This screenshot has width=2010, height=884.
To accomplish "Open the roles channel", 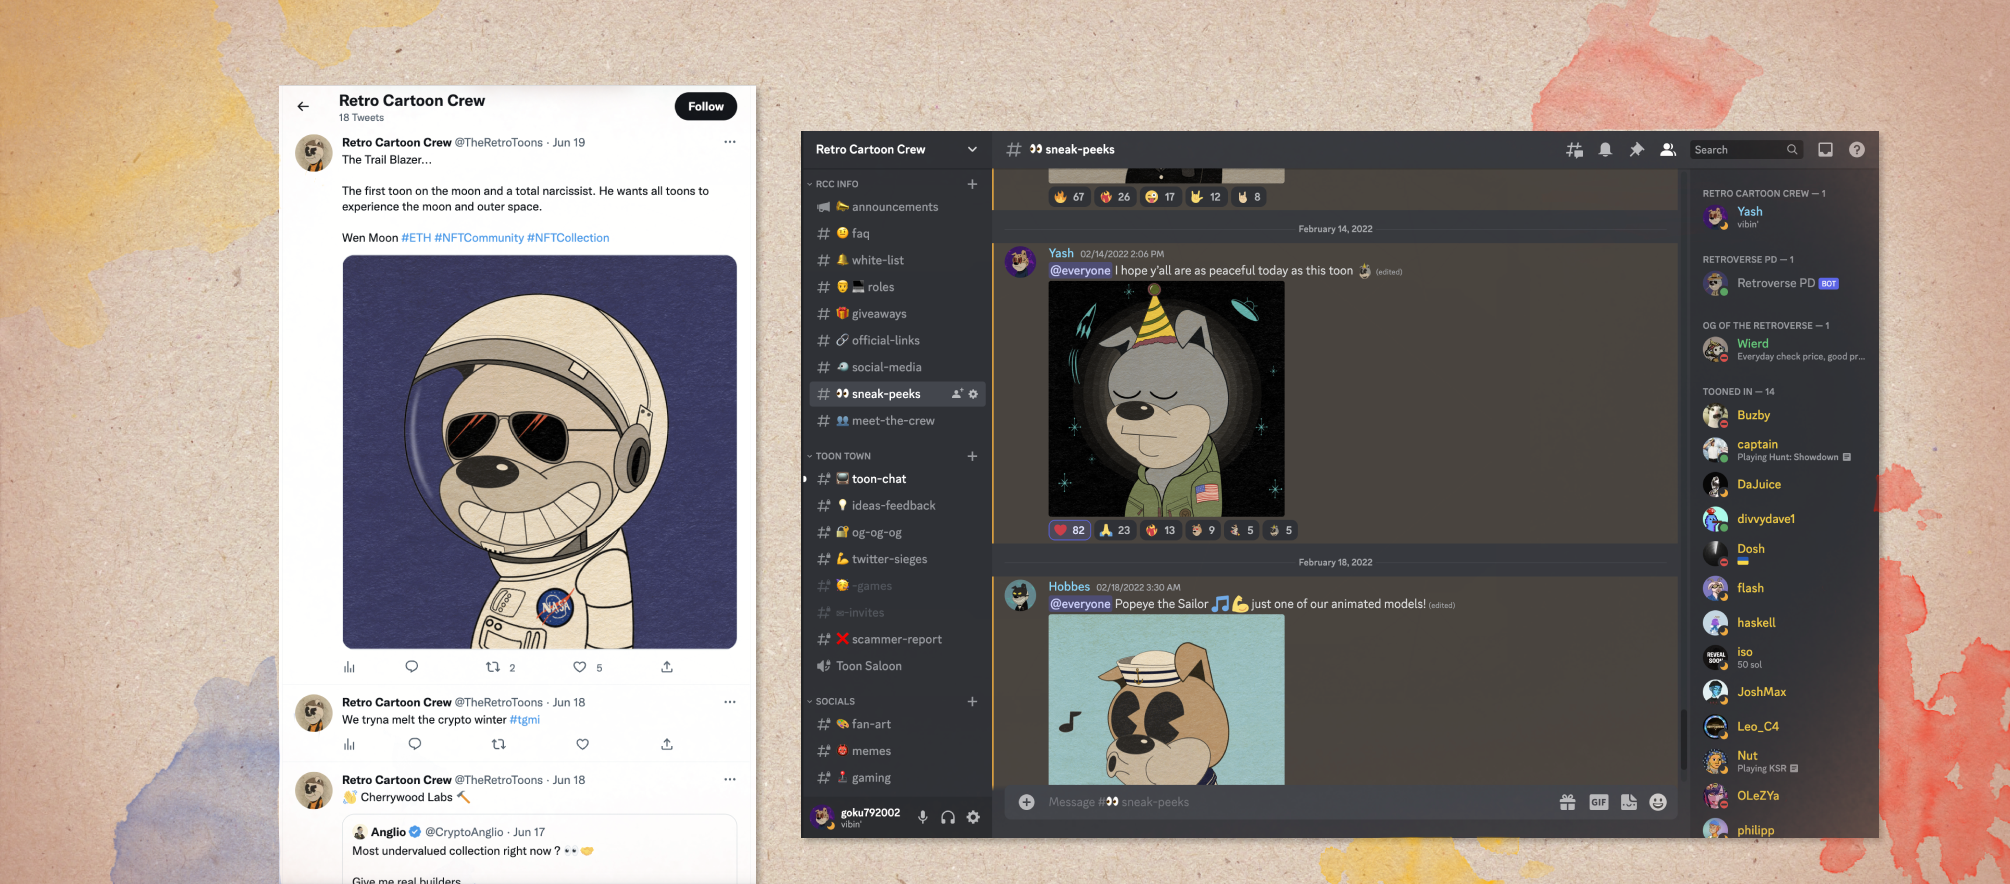I will point(897,287).
